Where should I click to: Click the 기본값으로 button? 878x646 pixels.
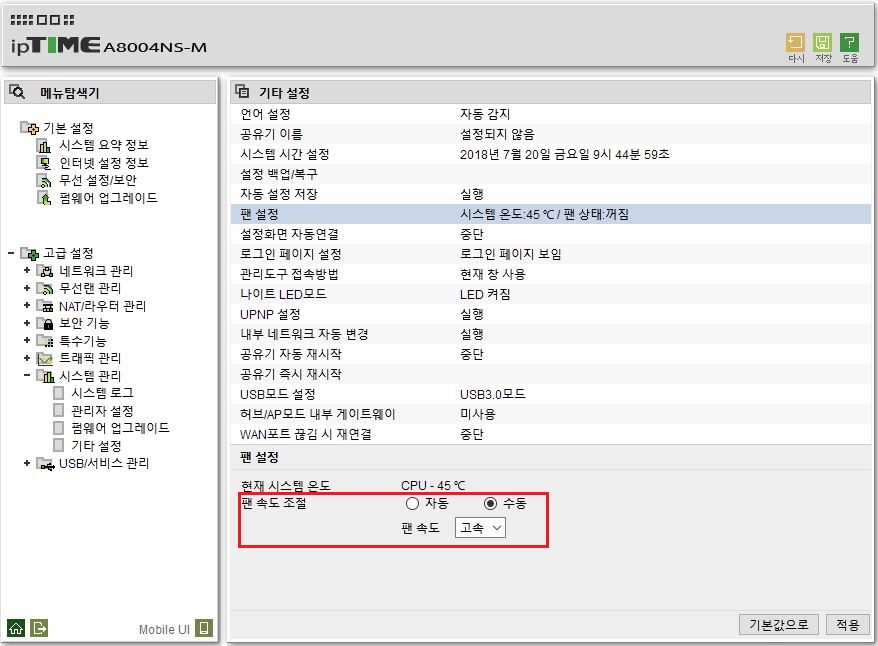click(779, 624)
